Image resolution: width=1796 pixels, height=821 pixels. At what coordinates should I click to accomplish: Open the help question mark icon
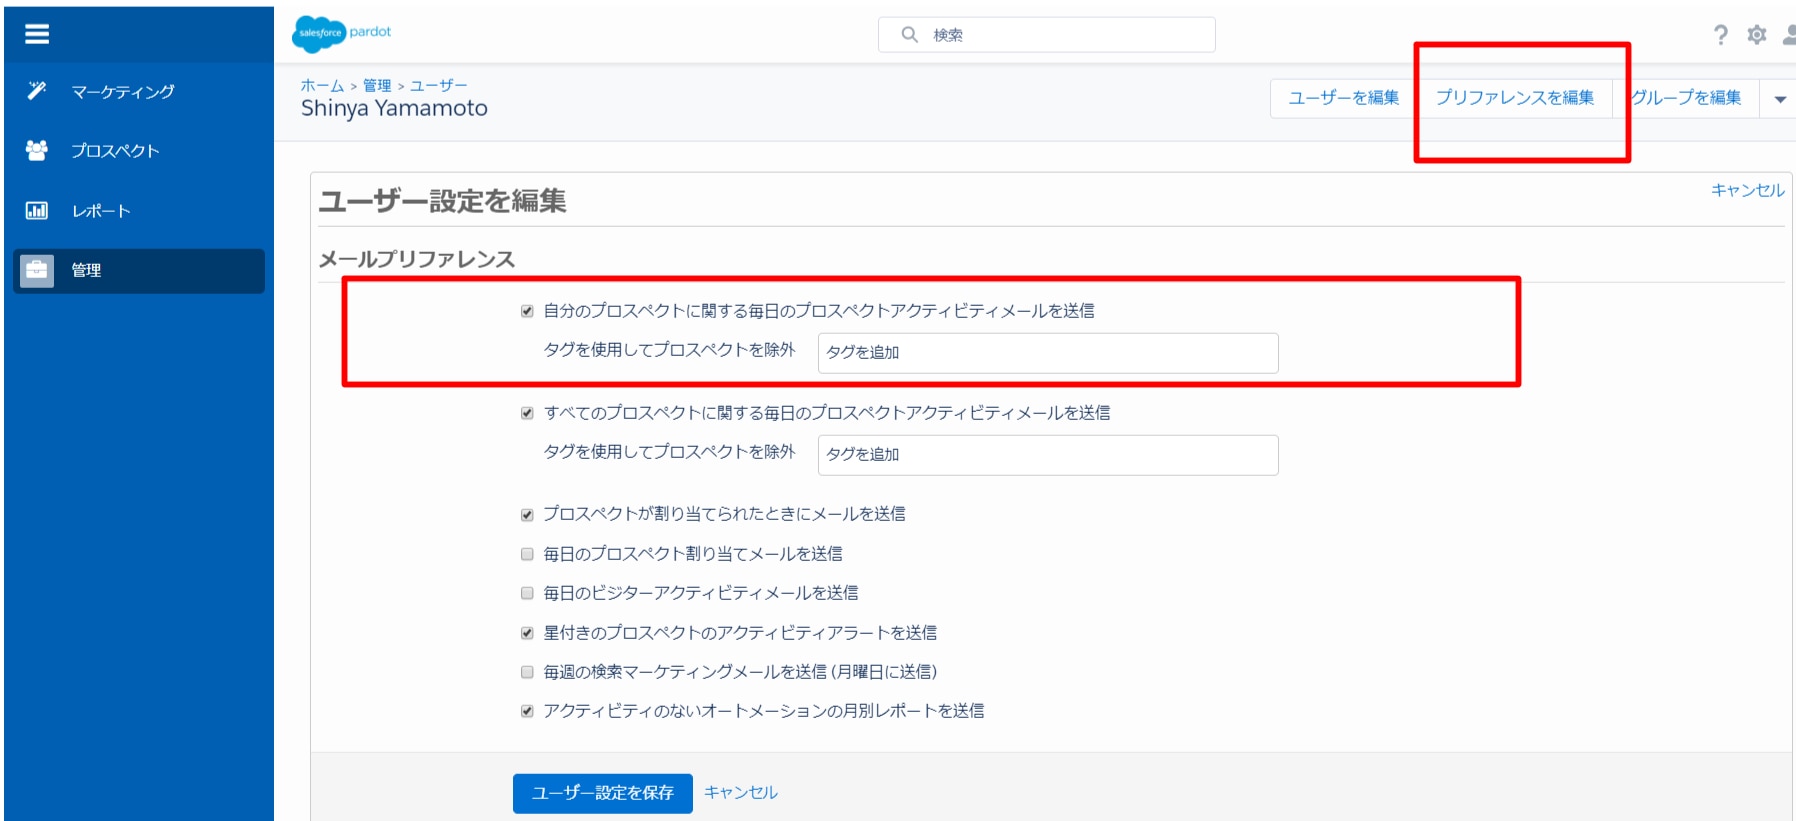(x=1720, y=35)
